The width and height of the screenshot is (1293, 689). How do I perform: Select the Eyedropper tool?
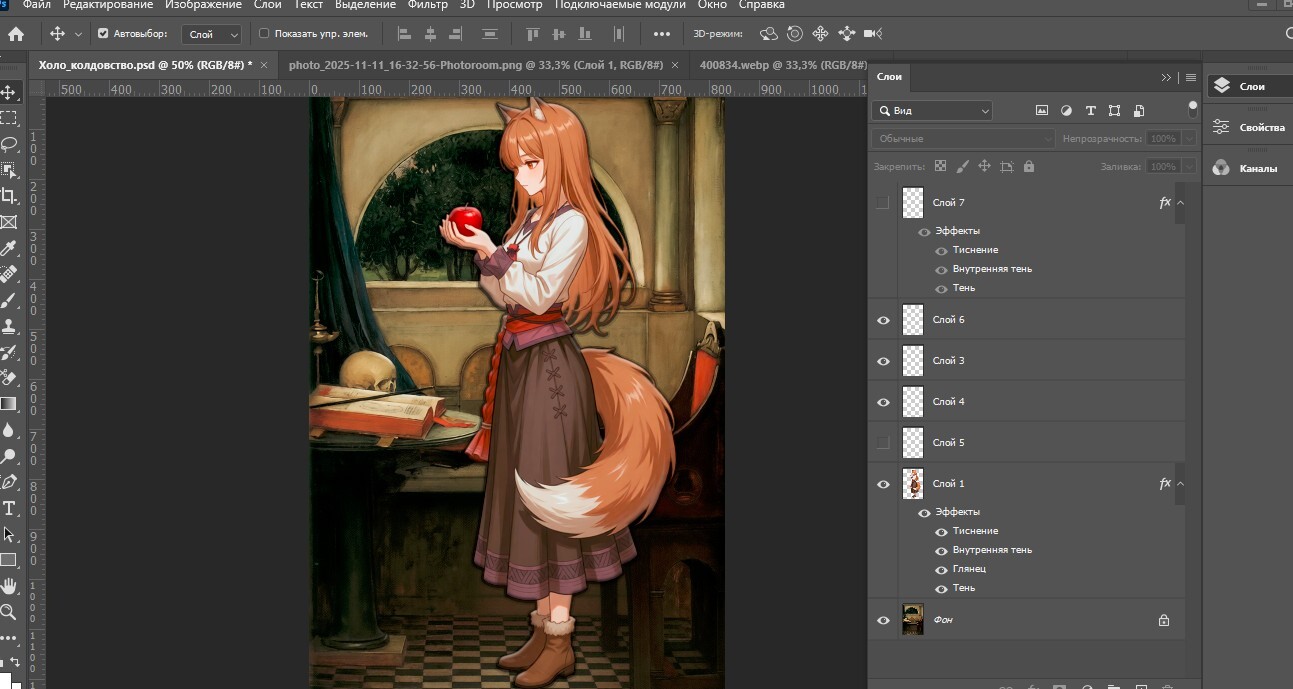click(x=8, y=248)
